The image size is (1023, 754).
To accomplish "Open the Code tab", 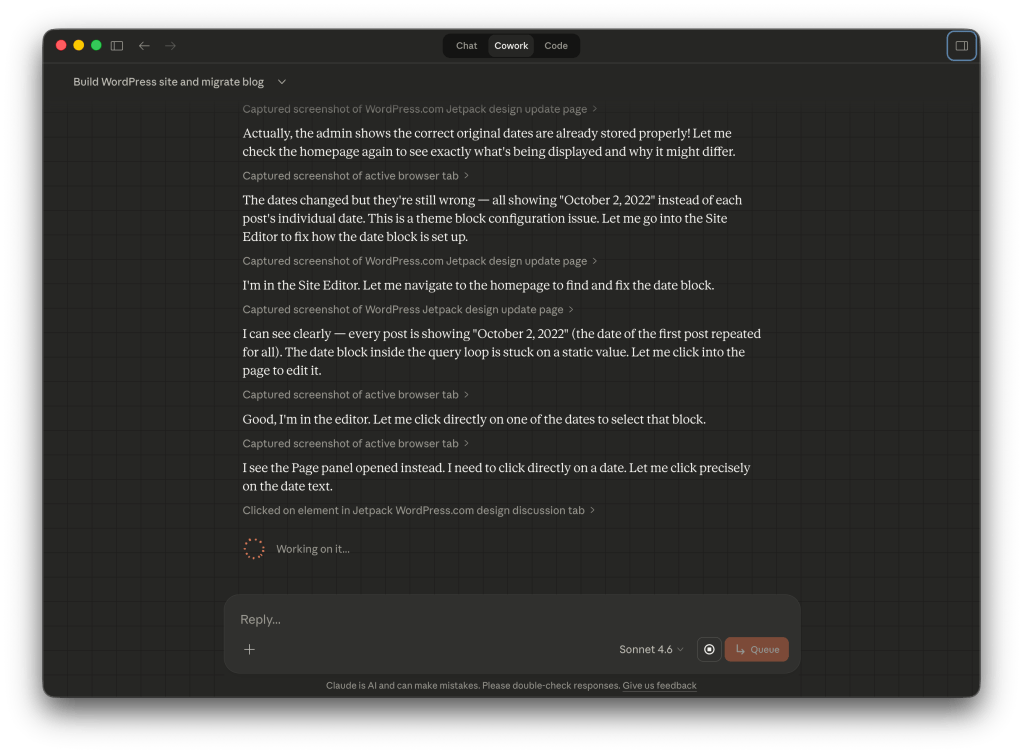I will click(x=556, y=46).
